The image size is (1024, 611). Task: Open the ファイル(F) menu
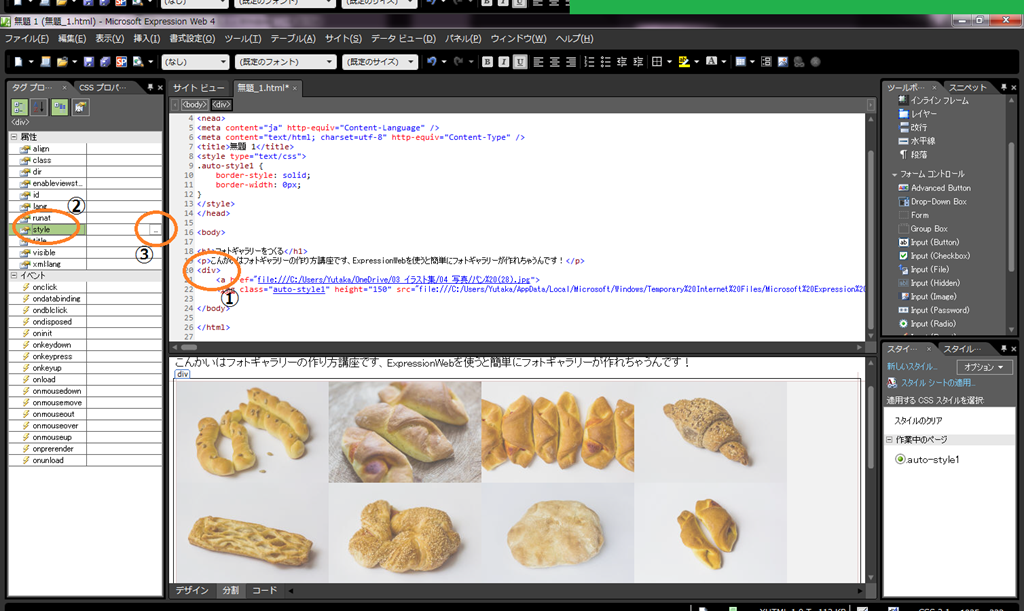tap(27, 39)
